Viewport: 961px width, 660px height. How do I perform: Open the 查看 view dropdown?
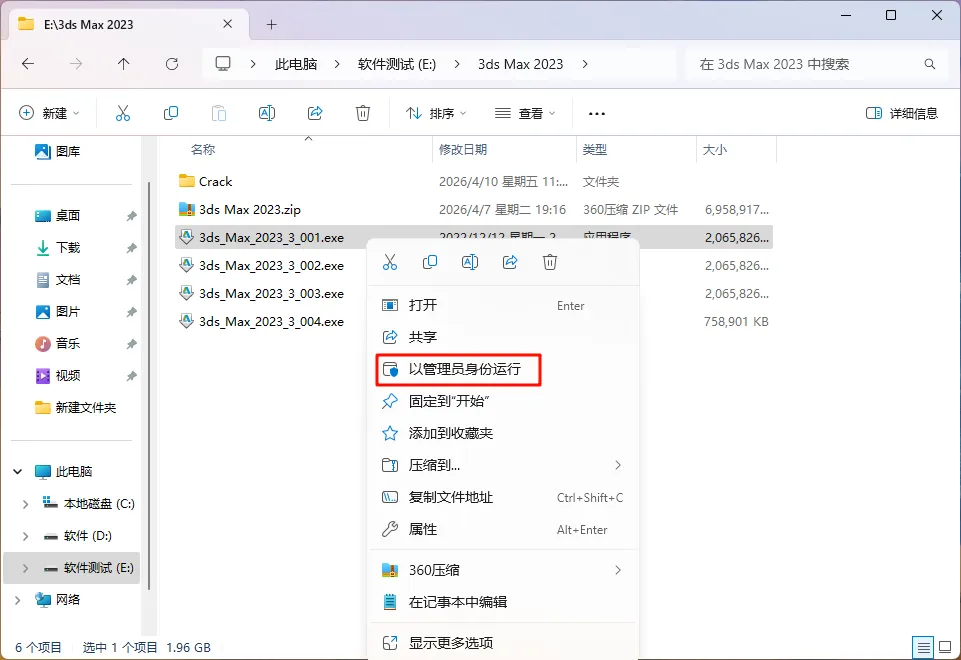pyautogui.click(x=525, y=113)
